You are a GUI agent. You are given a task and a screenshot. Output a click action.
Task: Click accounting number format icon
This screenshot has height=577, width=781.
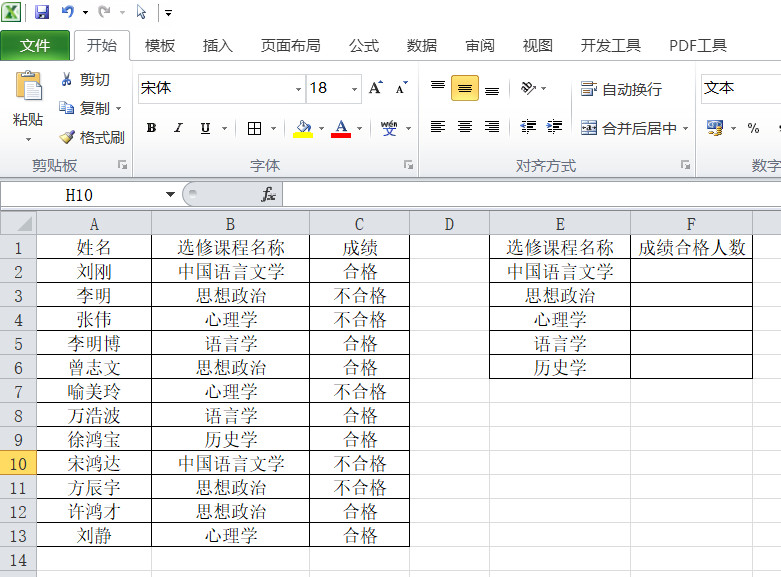(x=715, y=128)
